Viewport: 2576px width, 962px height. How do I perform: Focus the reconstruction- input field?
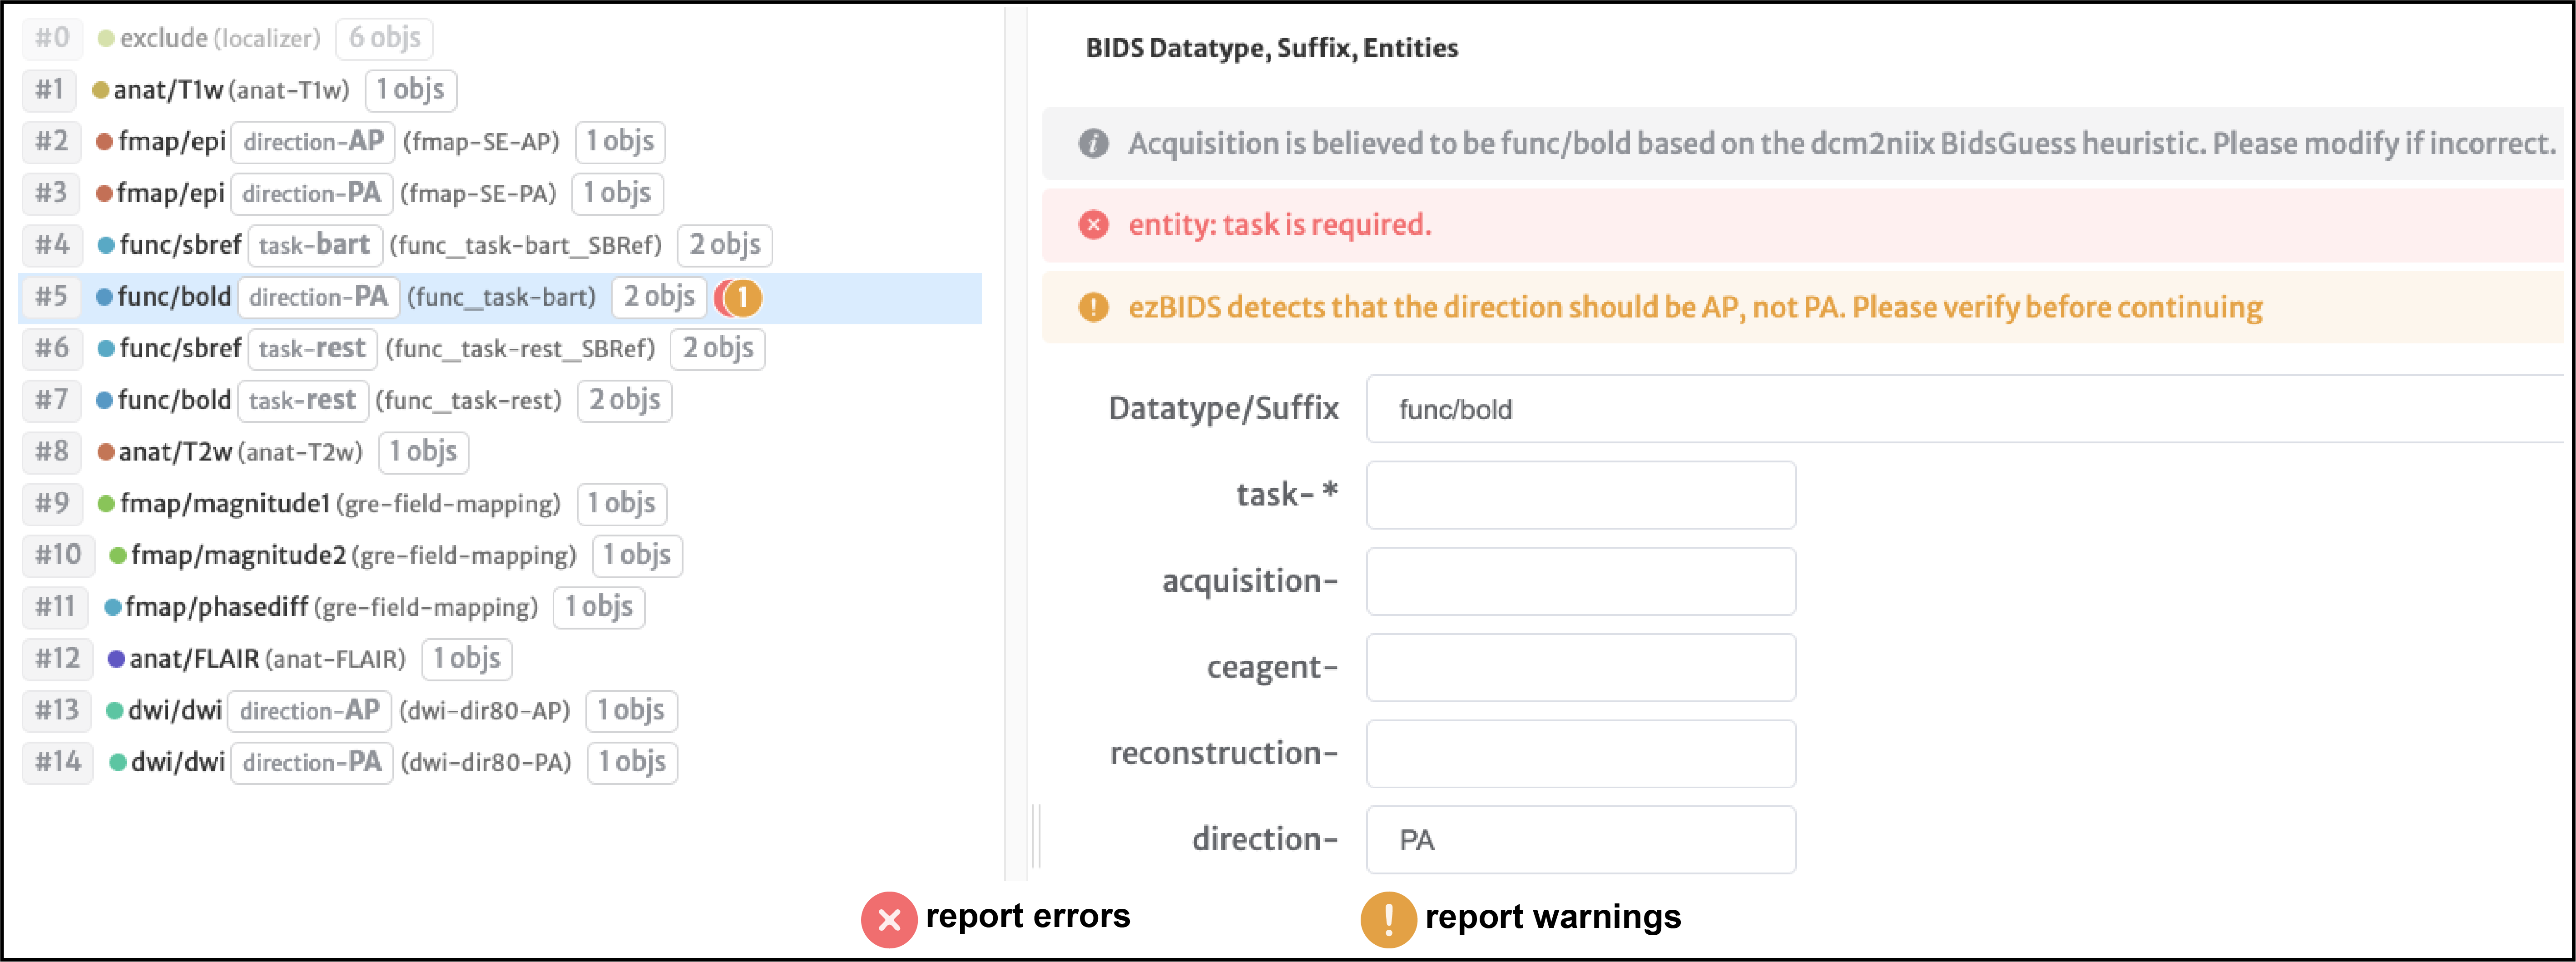pyautogui.click(x=1581, y=753)
